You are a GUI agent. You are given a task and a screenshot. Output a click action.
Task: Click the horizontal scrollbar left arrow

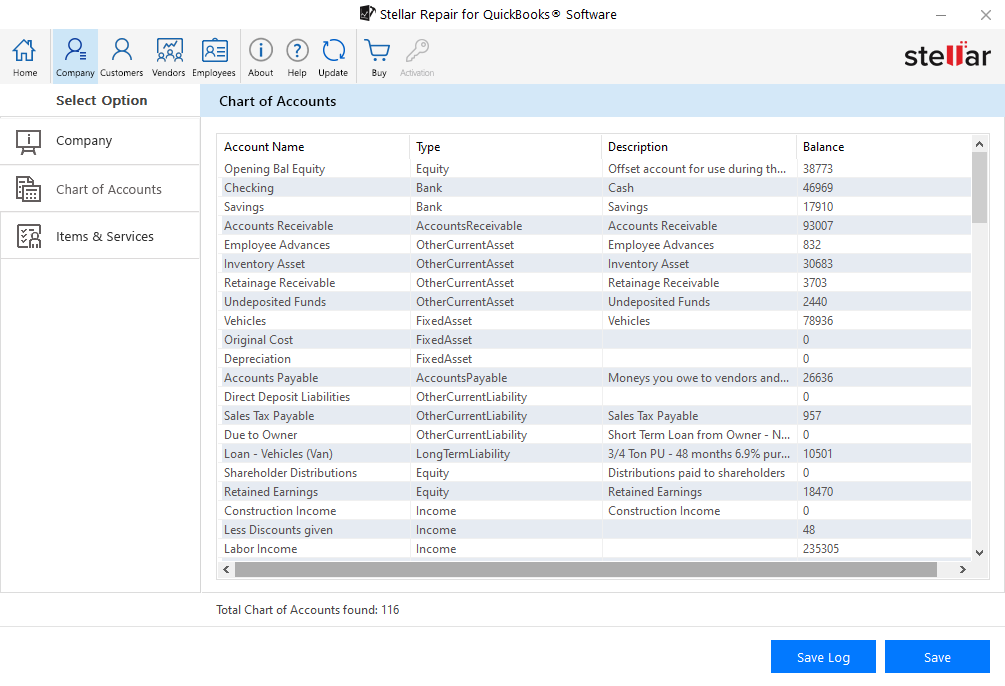[226, 569]
